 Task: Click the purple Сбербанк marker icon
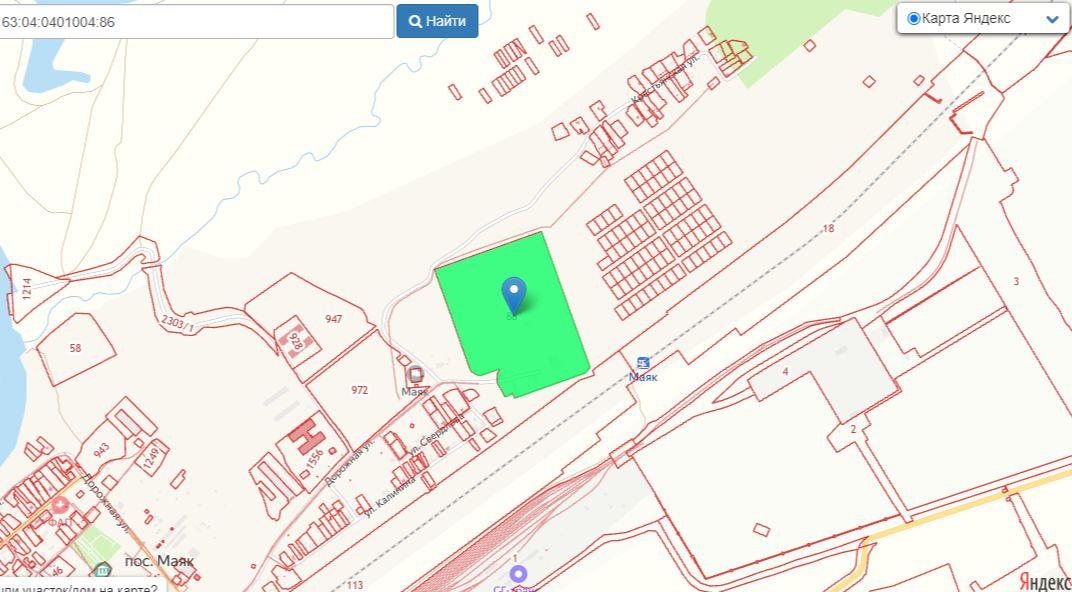(x=519, y=574)
